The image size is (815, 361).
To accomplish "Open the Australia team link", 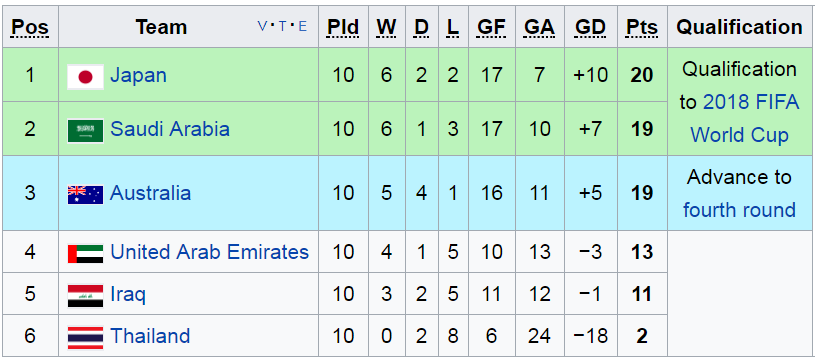I will tap(150, 194).
